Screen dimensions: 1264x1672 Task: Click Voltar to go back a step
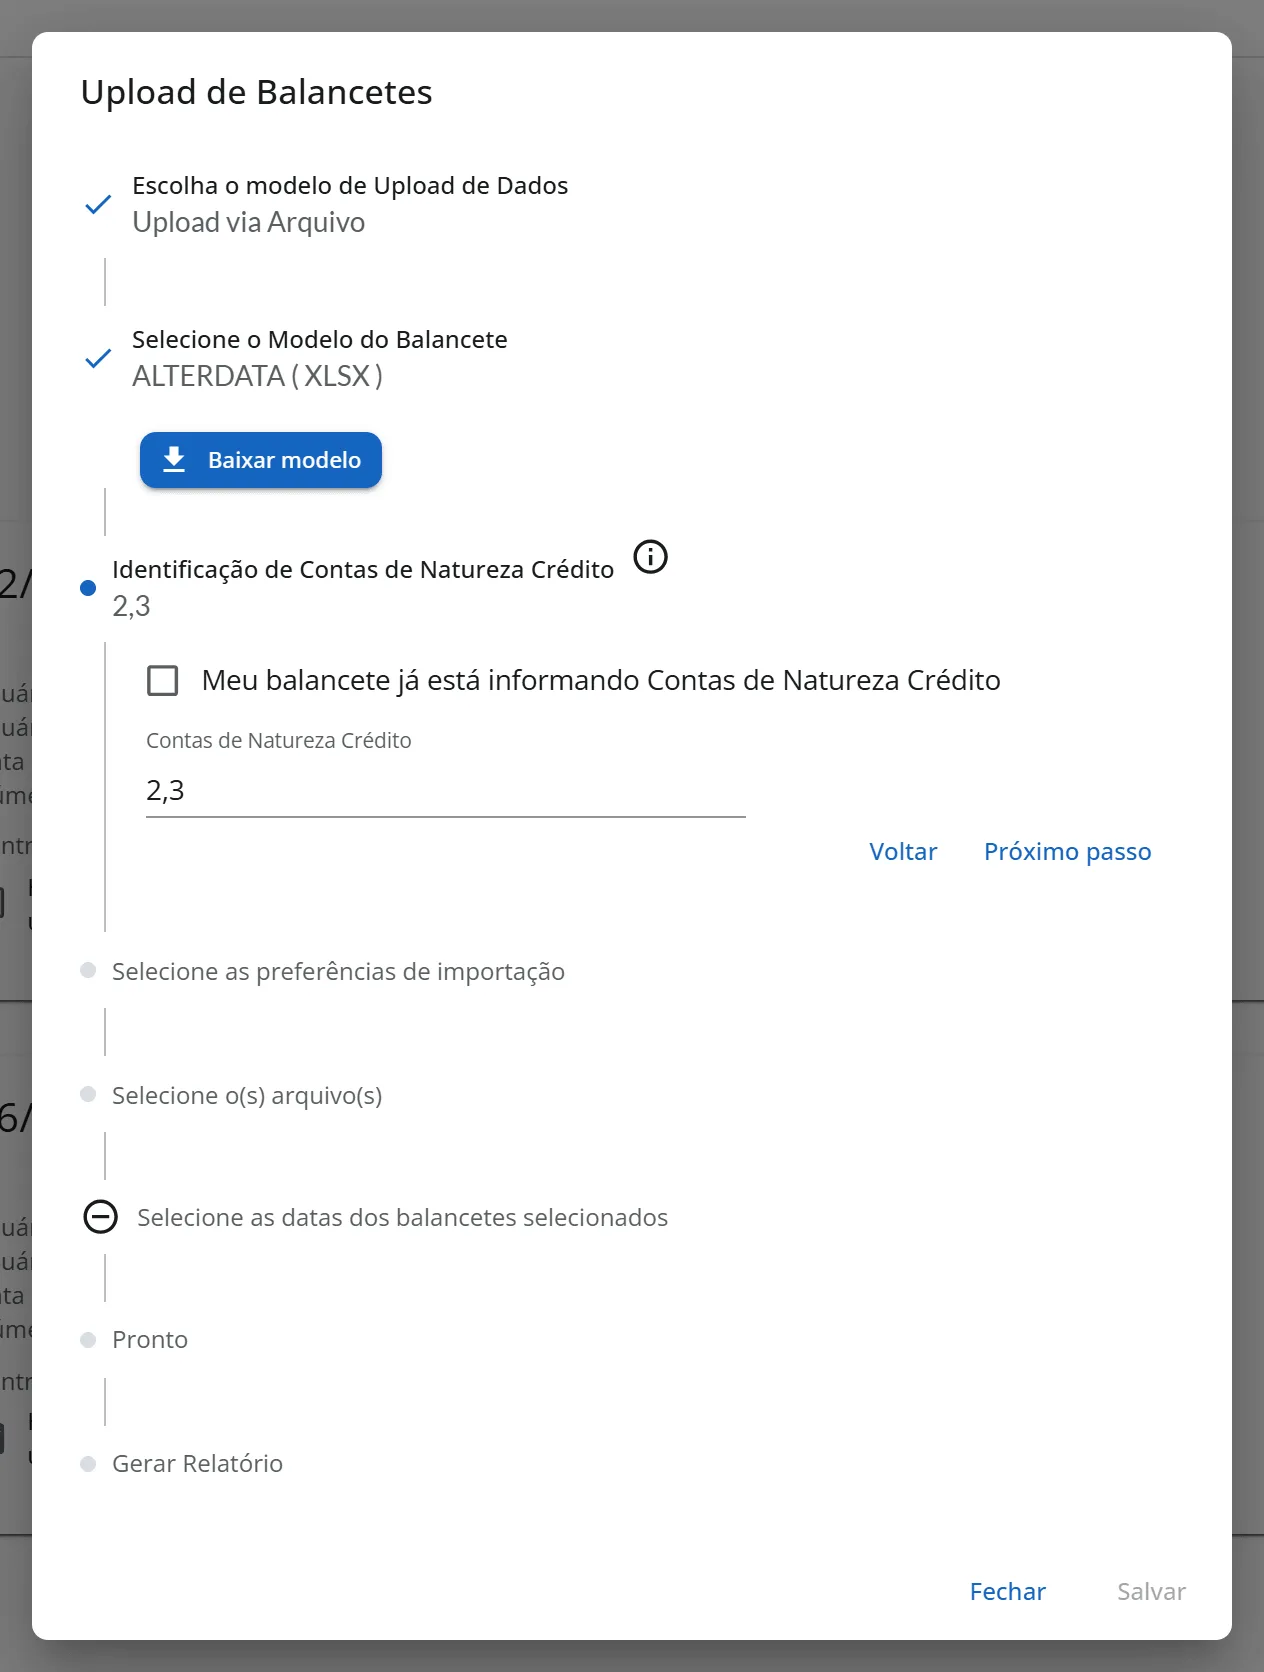coord(903,852)
